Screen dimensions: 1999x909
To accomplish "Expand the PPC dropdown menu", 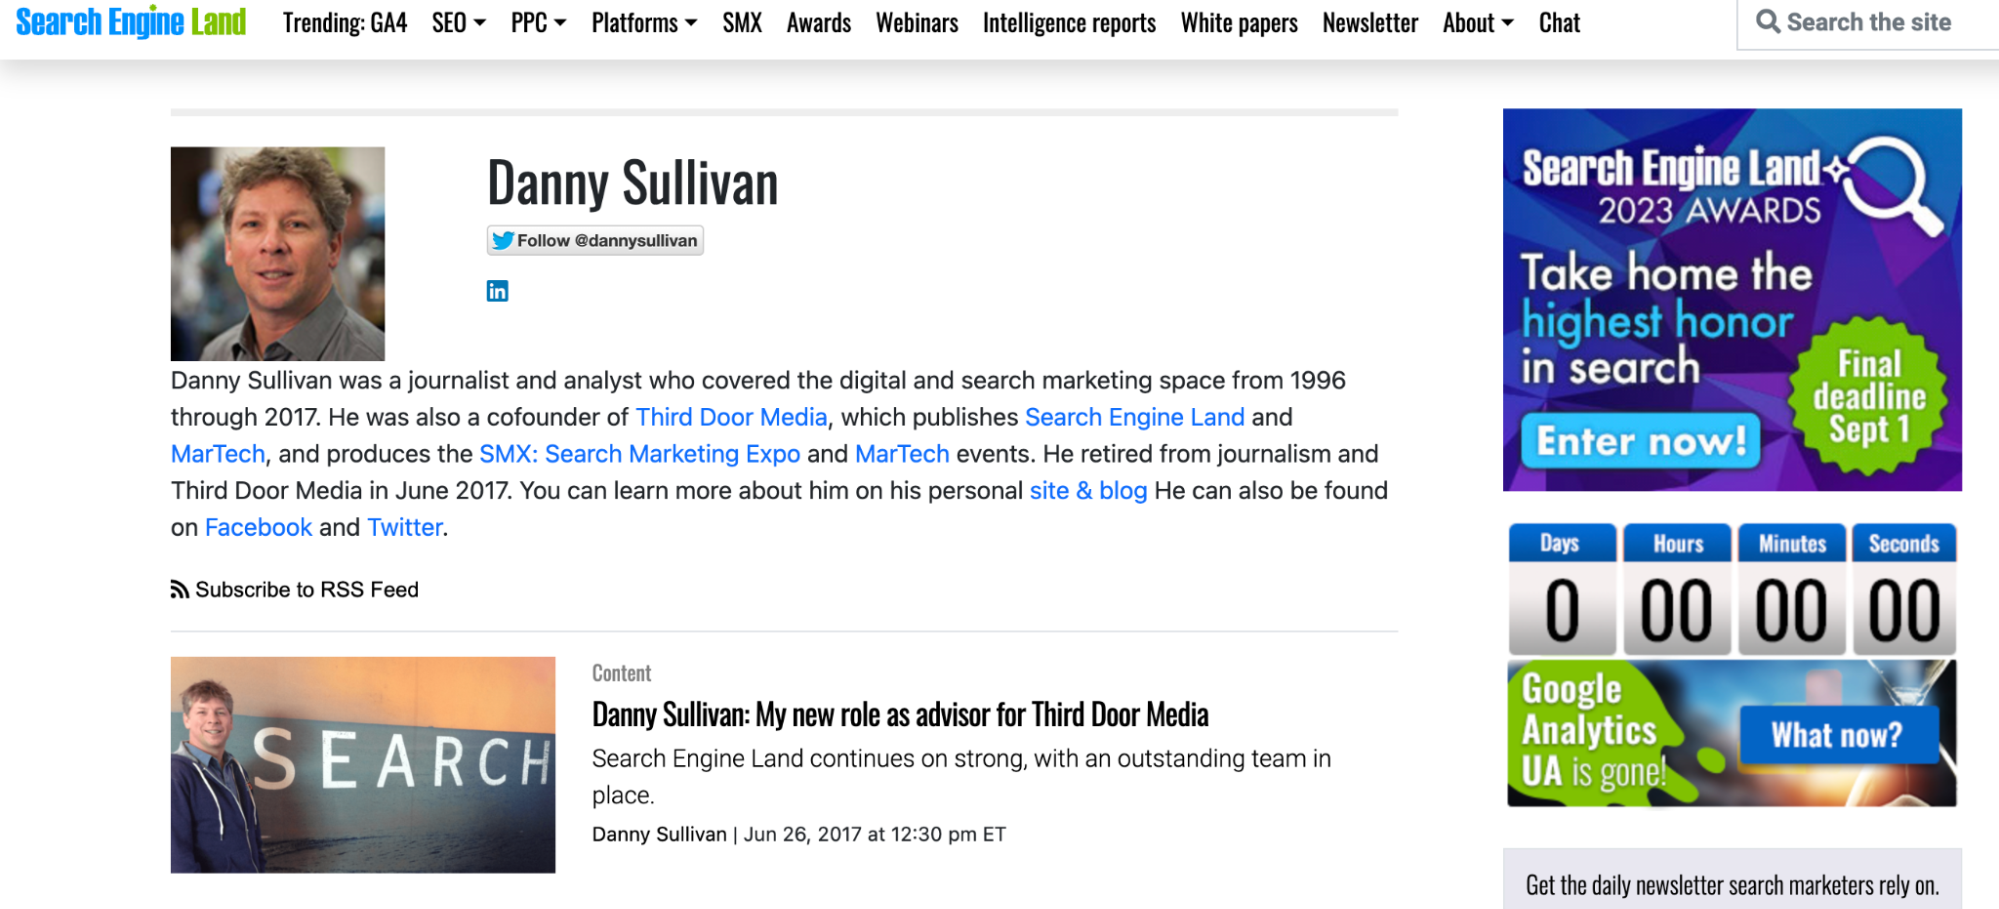I will click(539, 23).
